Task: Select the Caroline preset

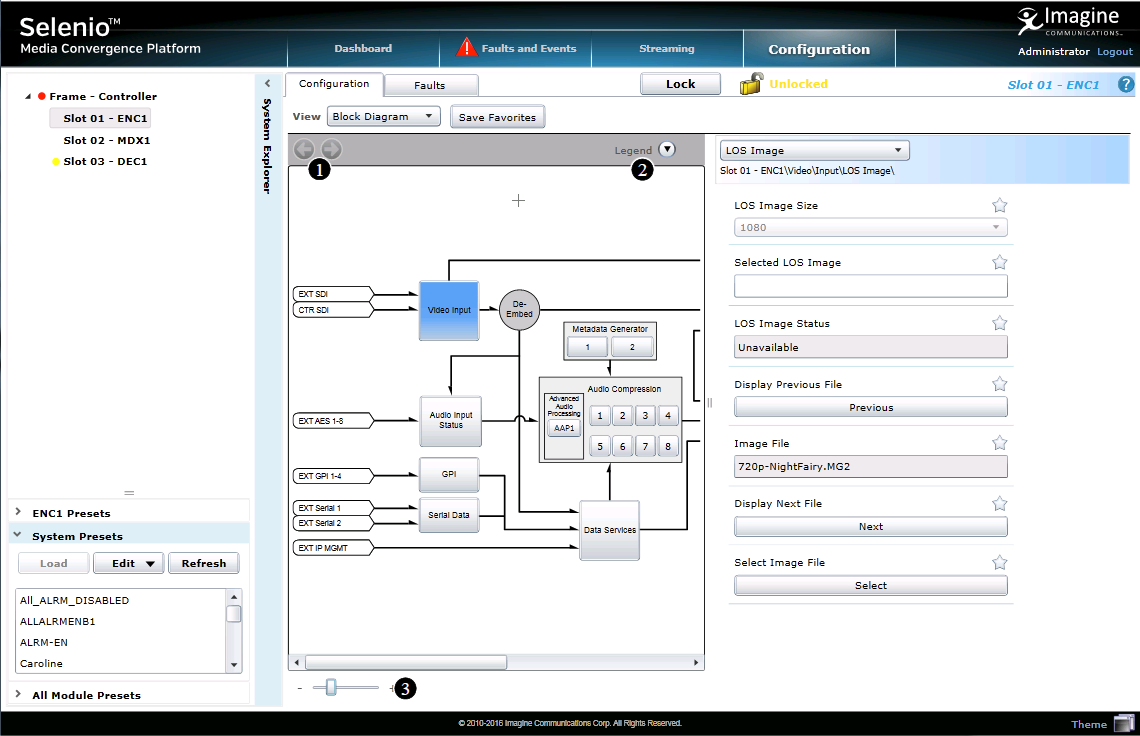Action: 41,664
